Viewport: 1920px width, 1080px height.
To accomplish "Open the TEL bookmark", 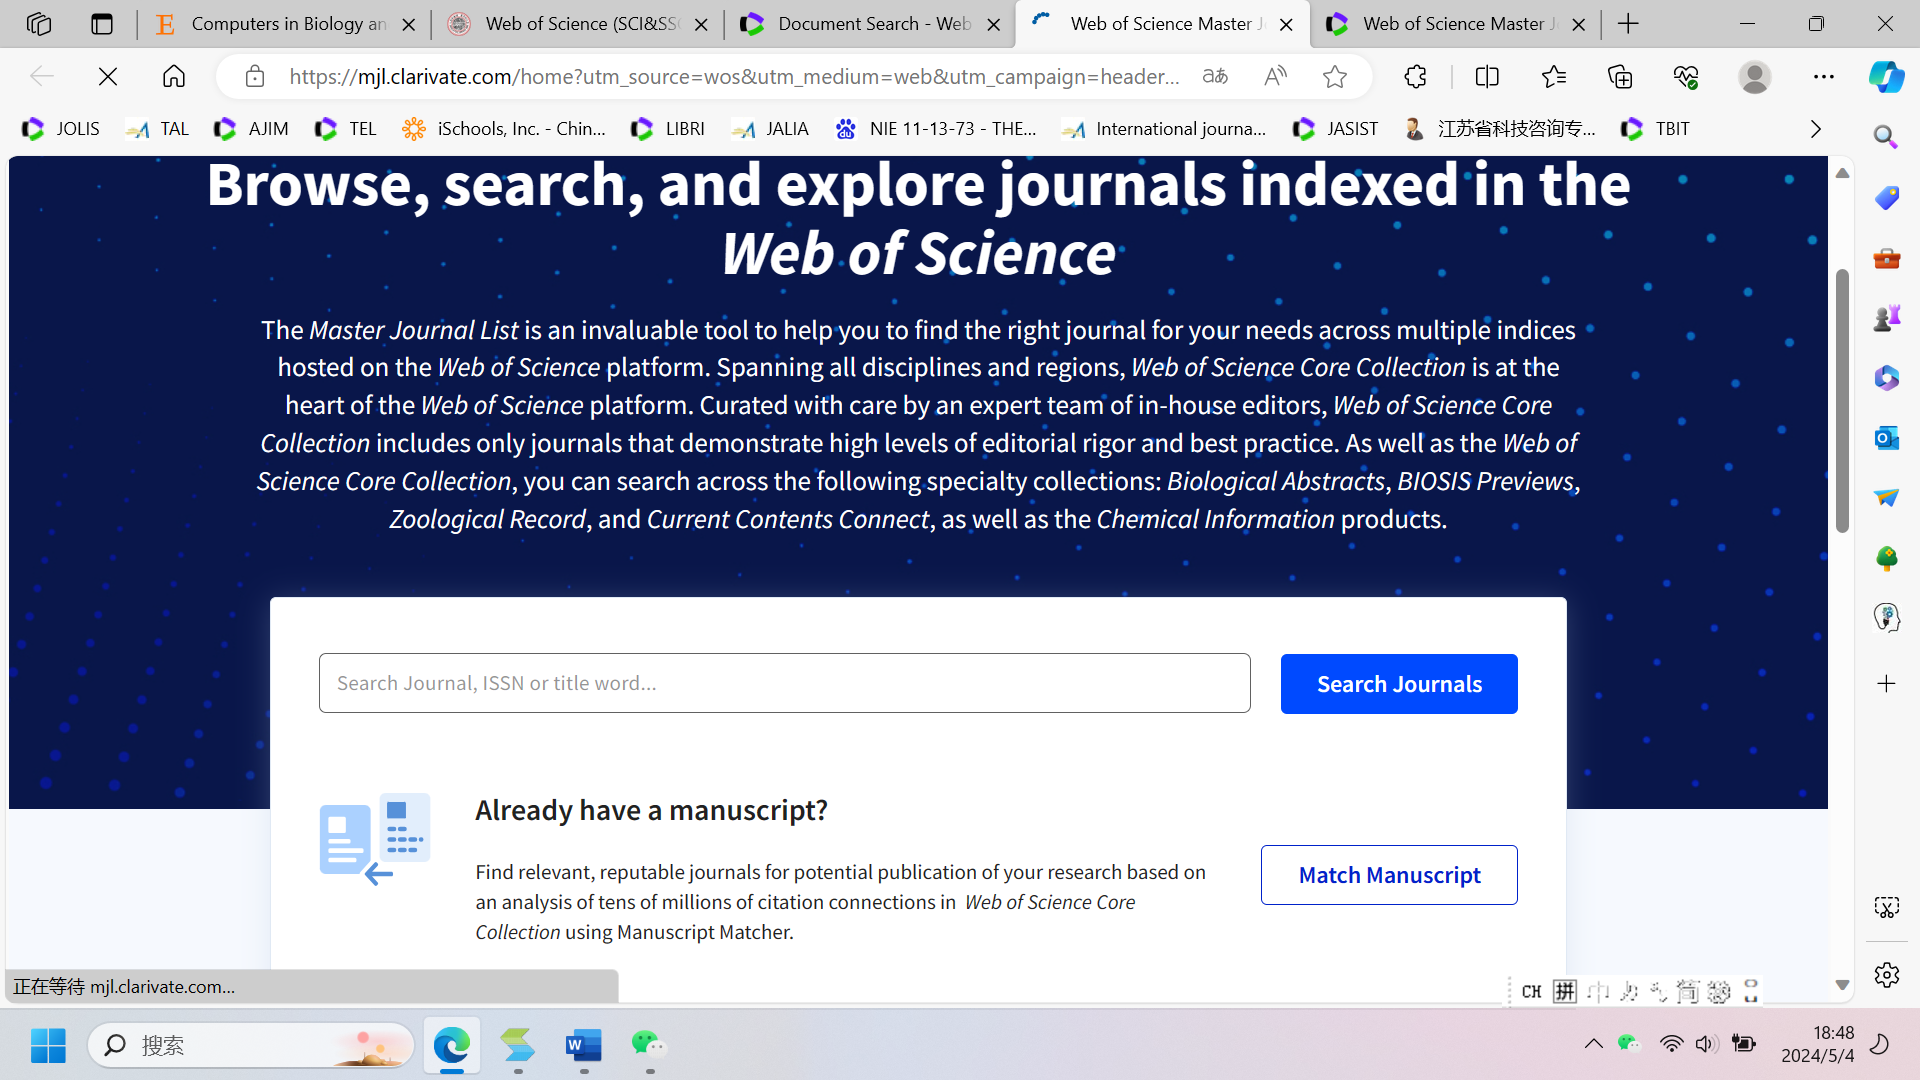I will tap(346, 129).
